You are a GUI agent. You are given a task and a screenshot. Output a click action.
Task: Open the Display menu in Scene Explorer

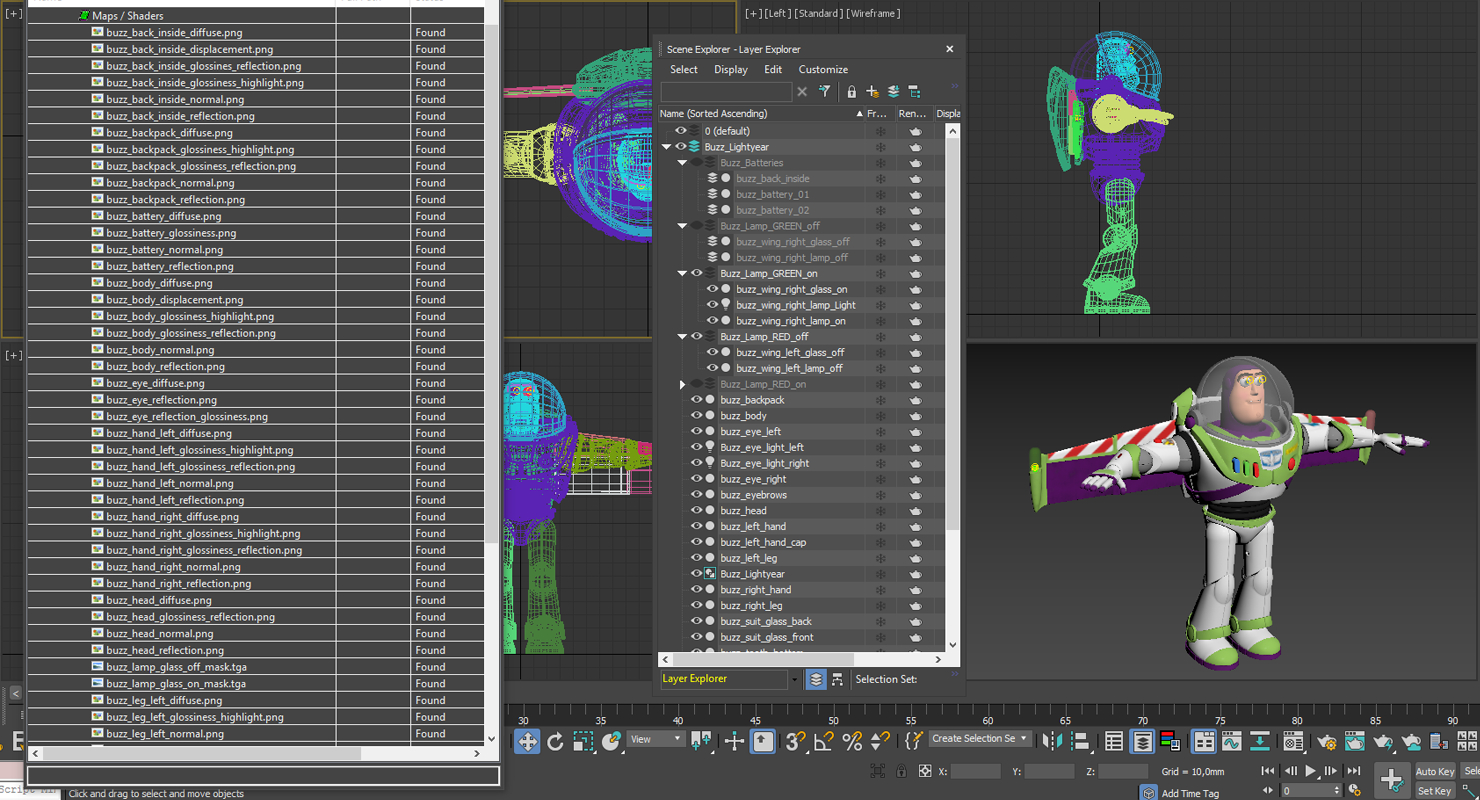click(x=730, y=69)
